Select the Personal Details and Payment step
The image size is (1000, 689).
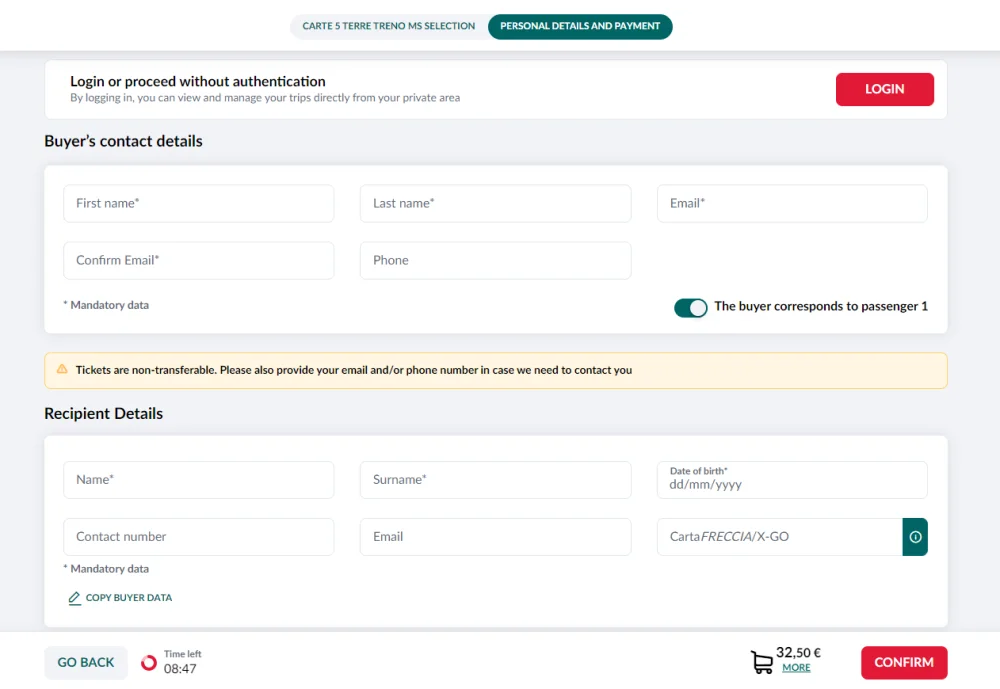pyautogui.click(x=580, y=26)
